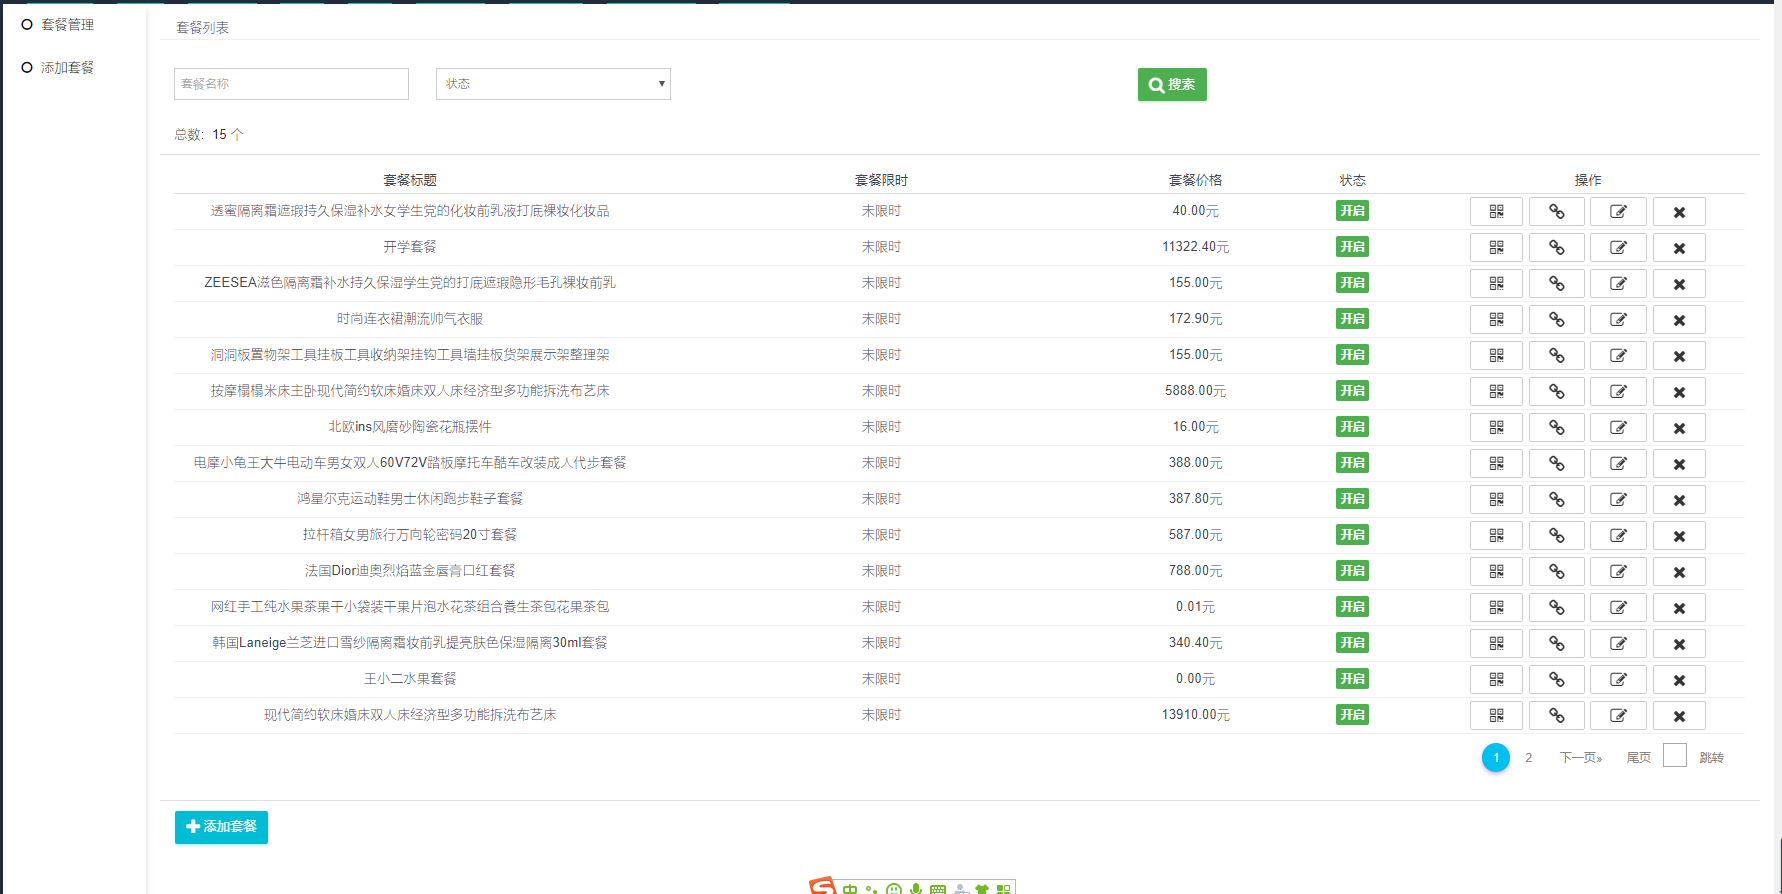
Task: Click the 套餐价格 column header
Action: [1195, 180]
